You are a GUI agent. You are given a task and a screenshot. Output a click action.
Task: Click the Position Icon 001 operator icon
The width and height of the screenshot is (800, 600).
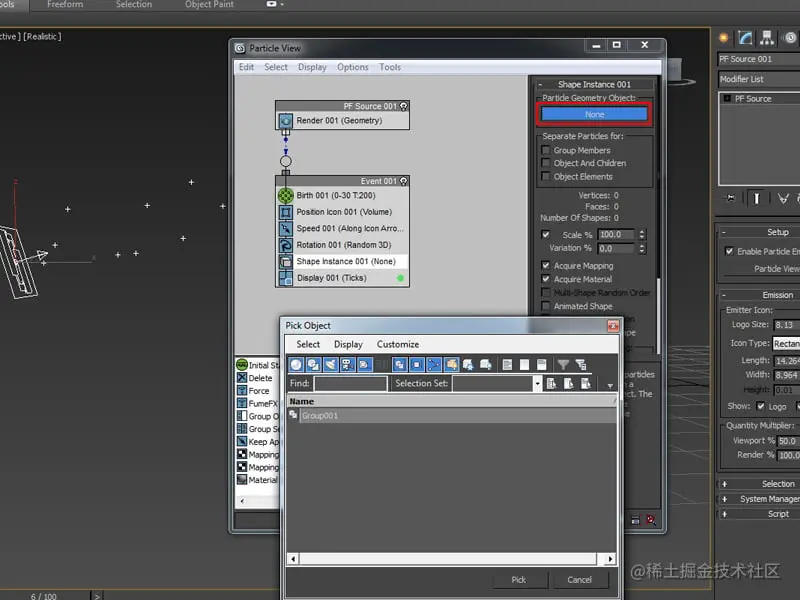coord(286,212)
